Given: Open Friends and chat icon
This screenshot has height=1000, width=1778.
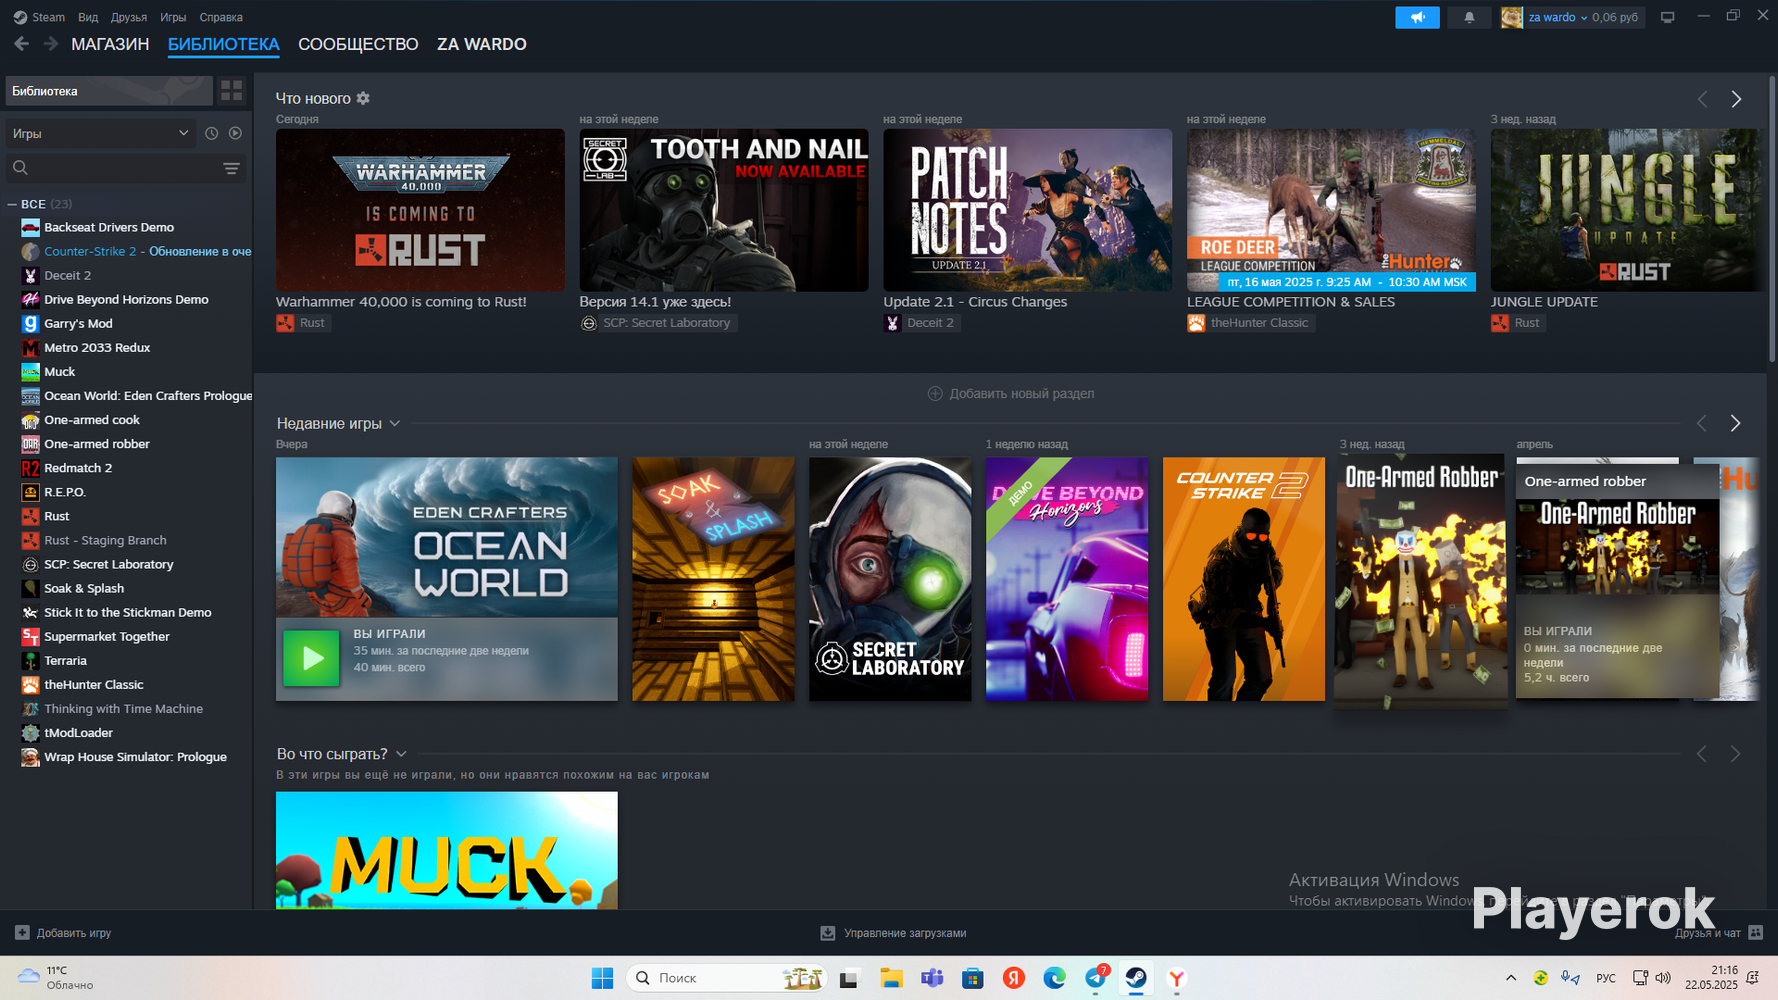Looking at the screenshot, I should click(1755, 933).
